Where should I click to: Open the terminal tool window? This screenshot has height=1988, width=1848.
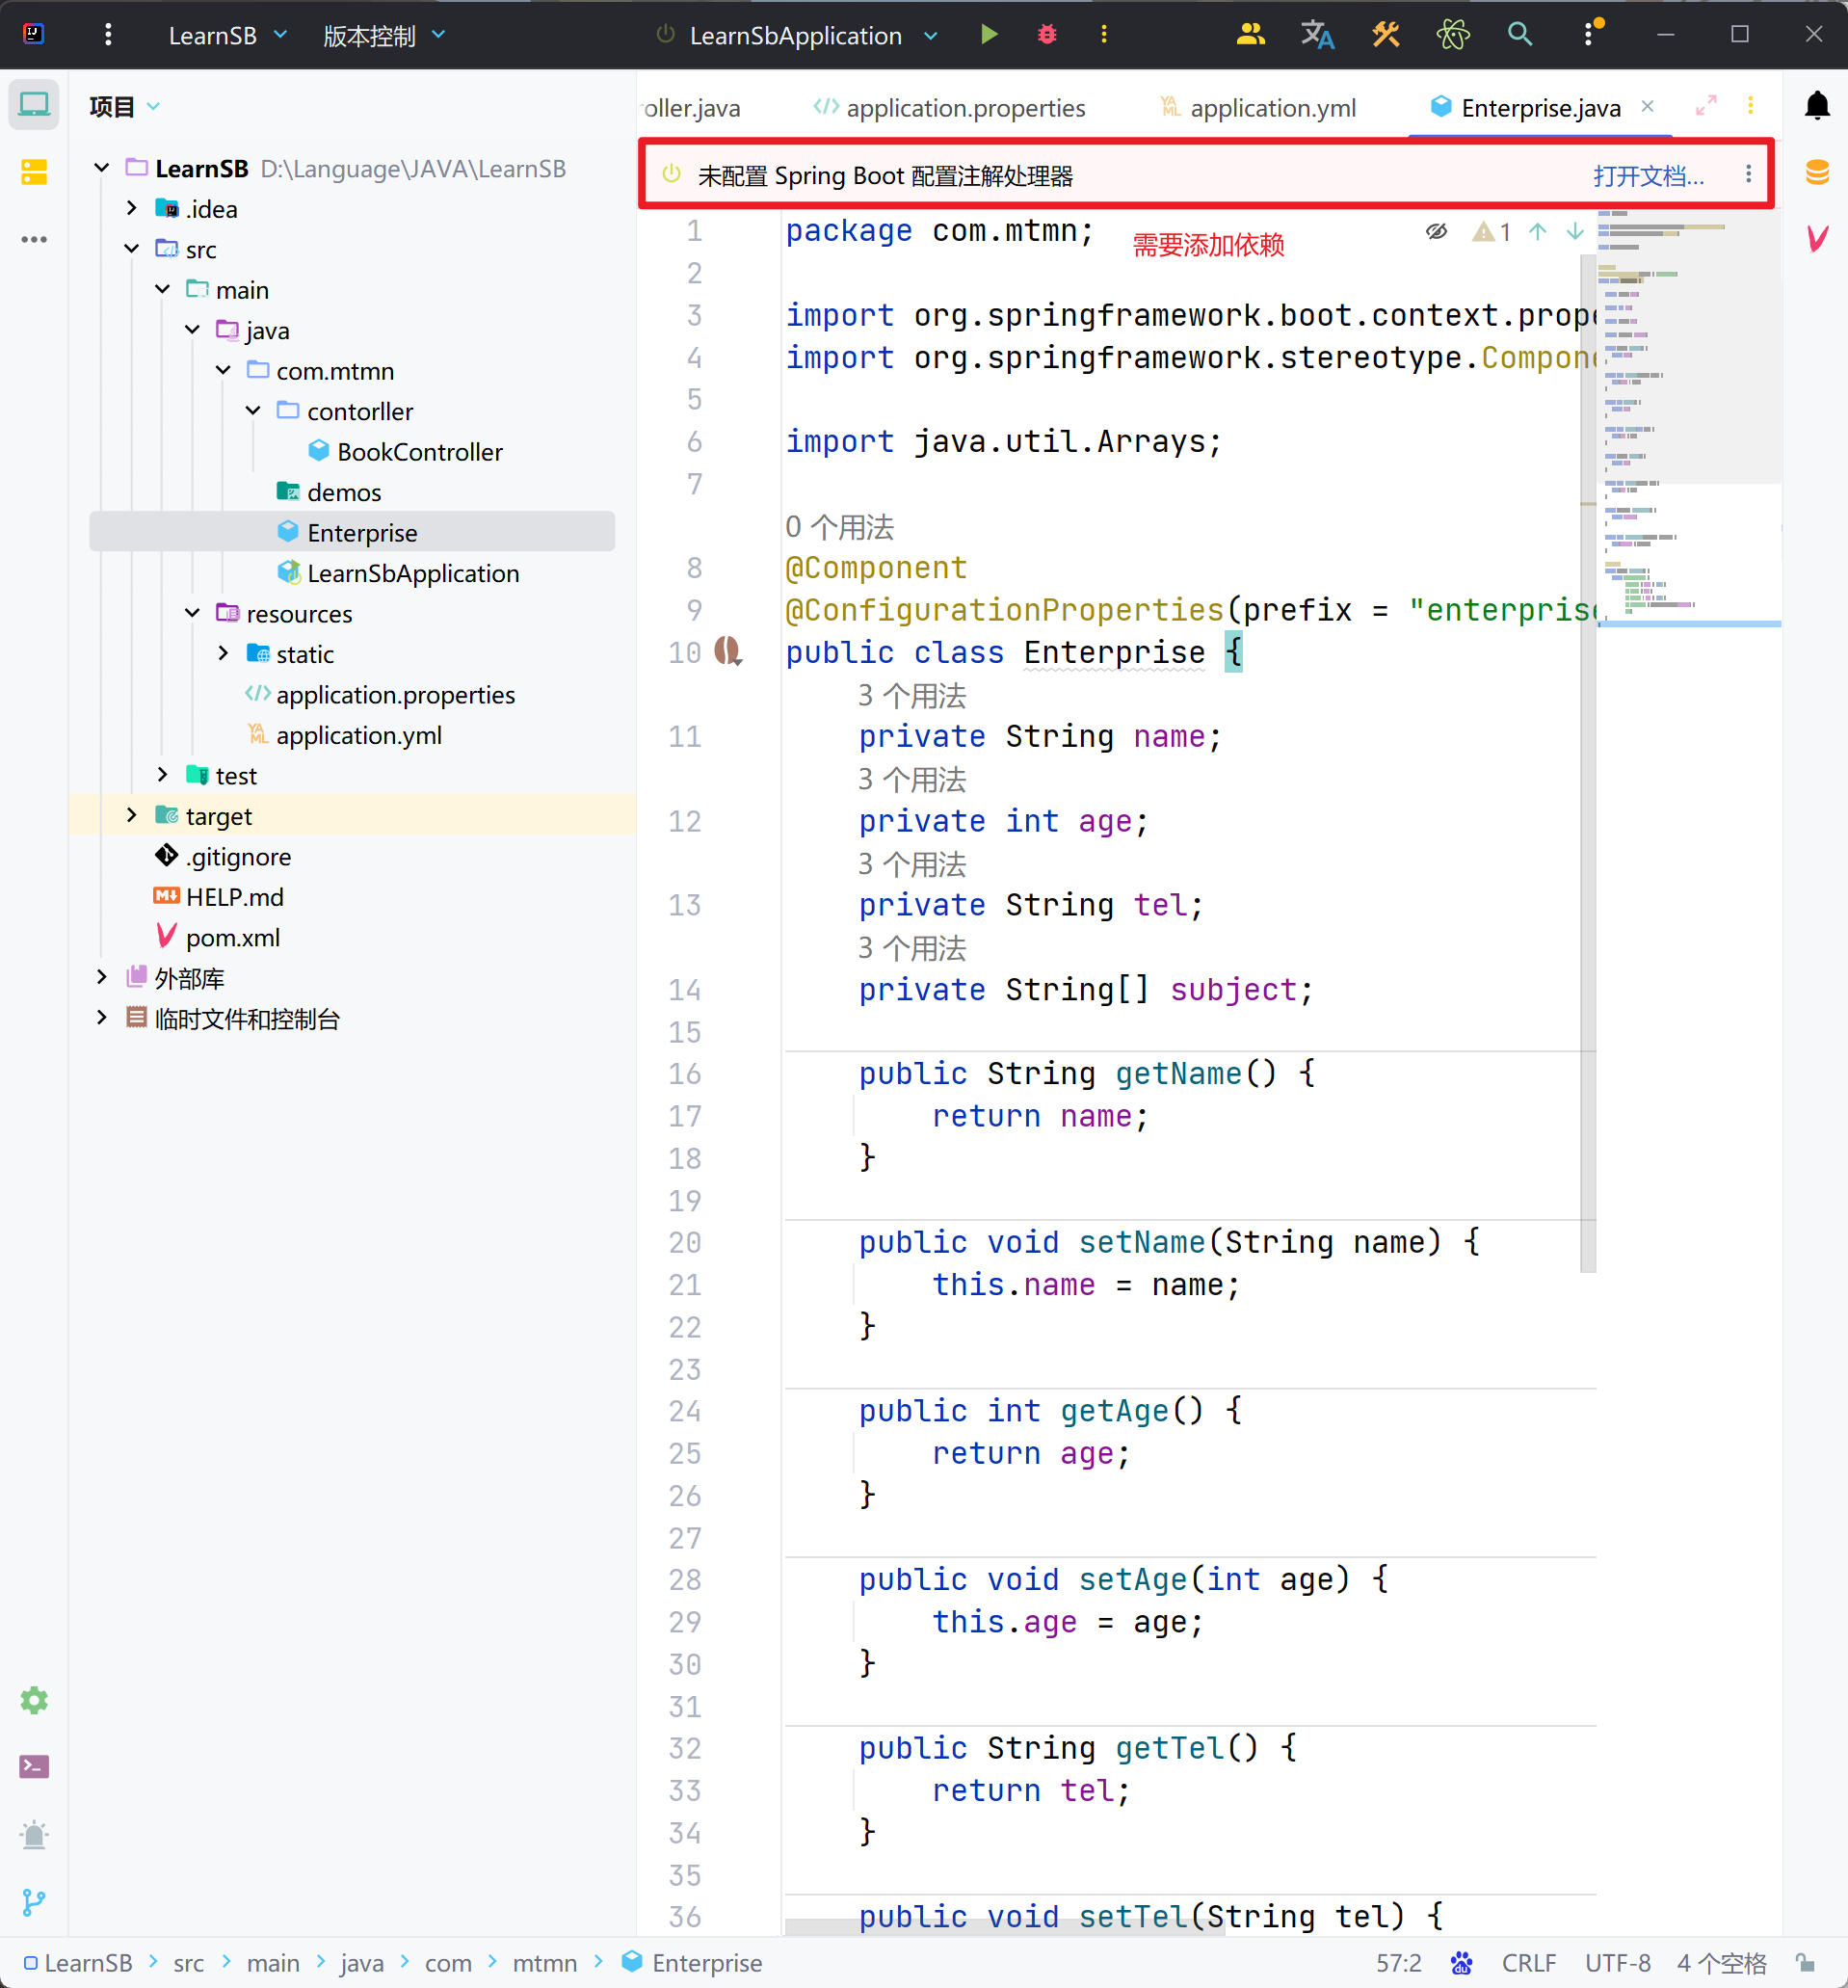(x=34, y=1767)
